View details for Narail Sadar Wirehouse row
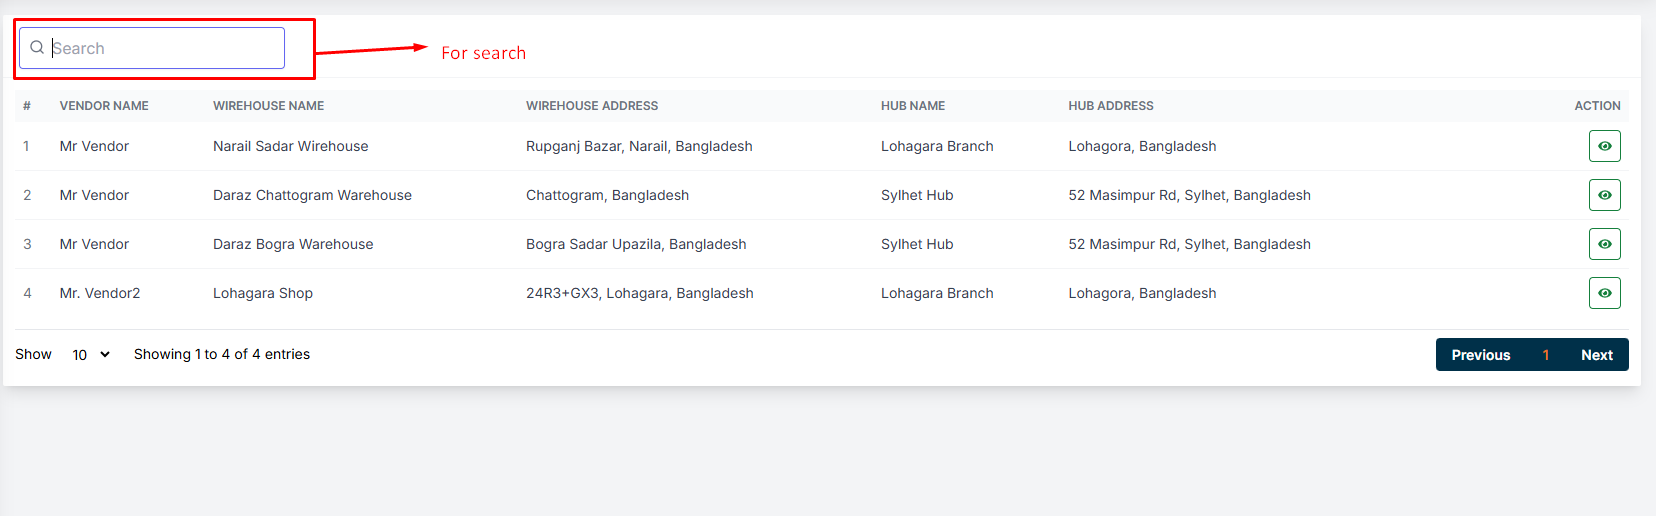Screen dimensions: 1656x516 click(1604, 146)
